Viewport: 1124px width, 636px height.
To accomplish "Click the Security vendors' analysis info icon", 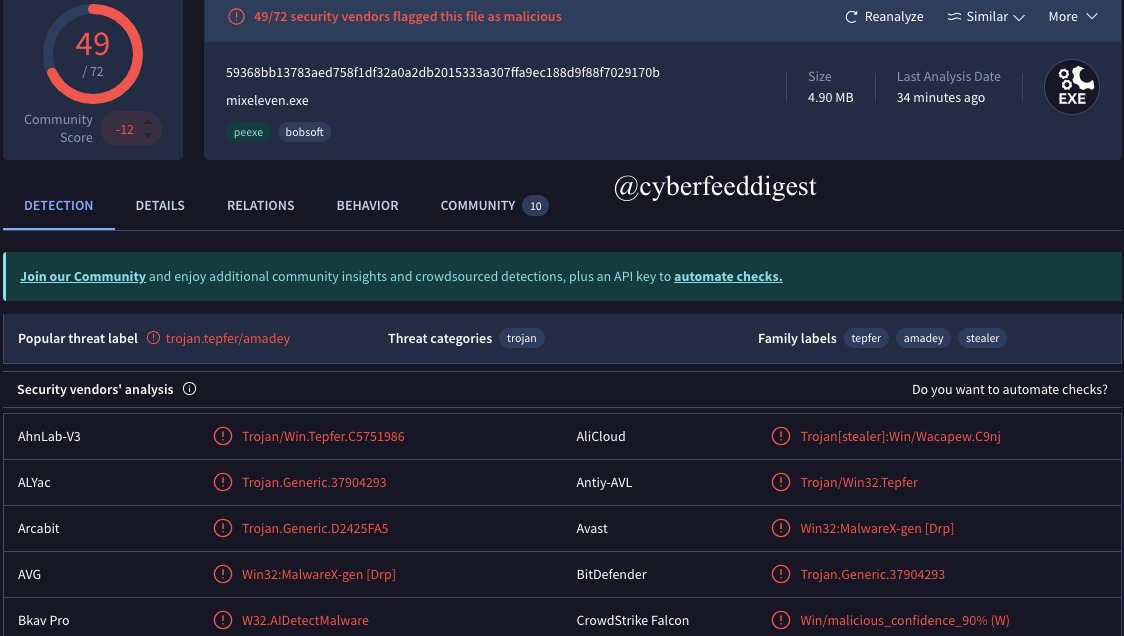I will click(189, 389).
